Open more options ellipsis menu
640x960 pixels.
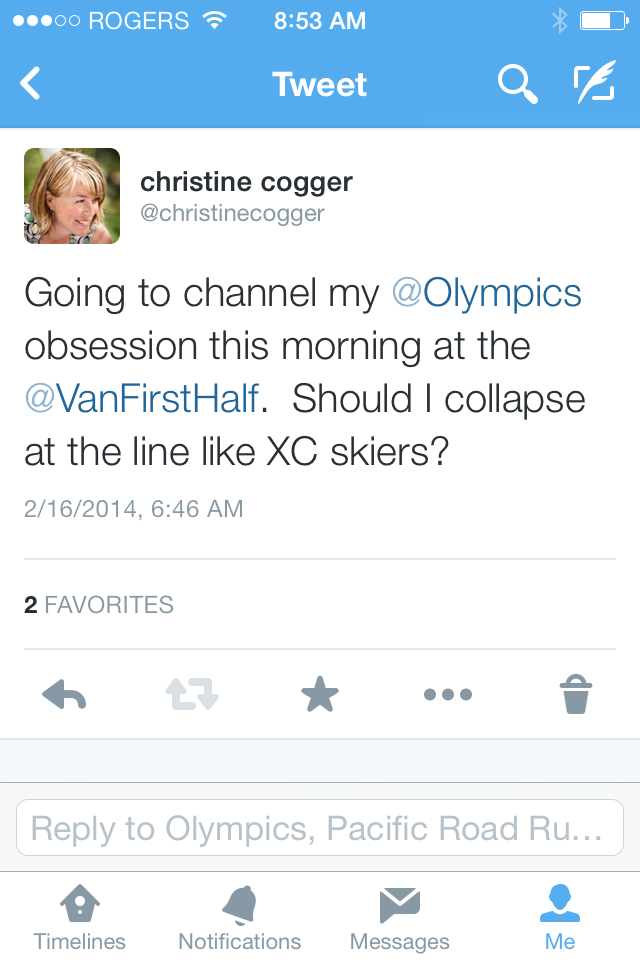447,694
